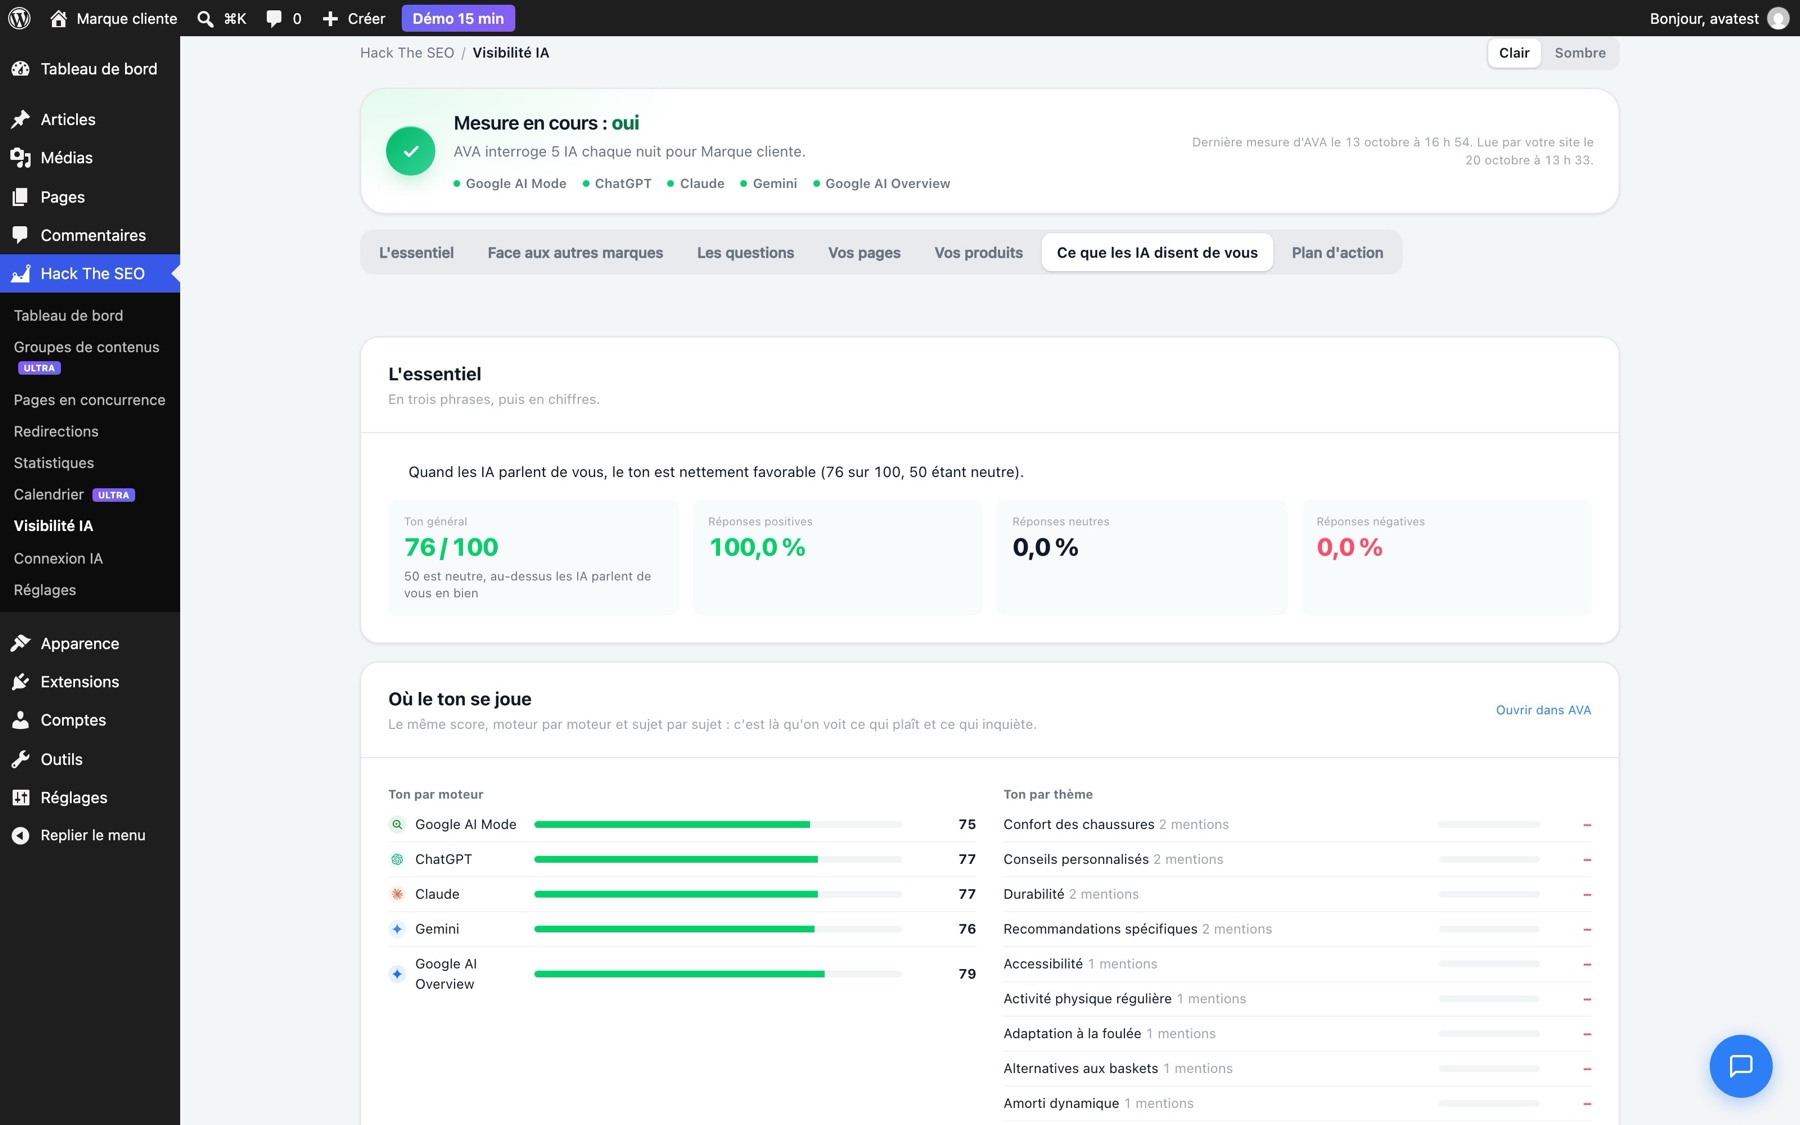This screenshot has height=1125, width=1800.
Task: Click the Confort des chaussures theme row
Action: tap(1297, 825)
